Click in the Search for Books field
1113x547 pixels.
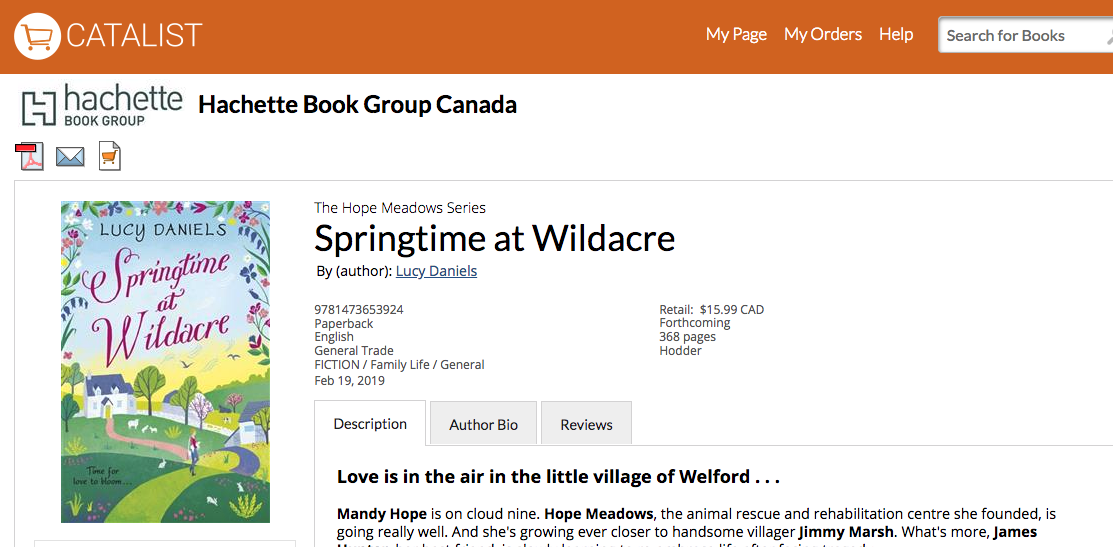tap(1026, 35)
